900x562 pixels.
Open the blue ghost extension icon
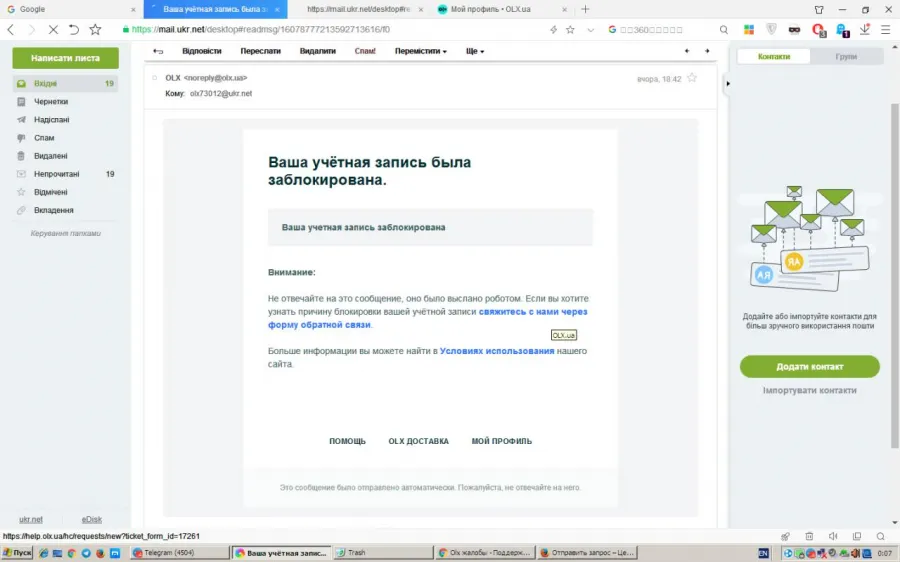pyautogui.click(x=842, y=30)
